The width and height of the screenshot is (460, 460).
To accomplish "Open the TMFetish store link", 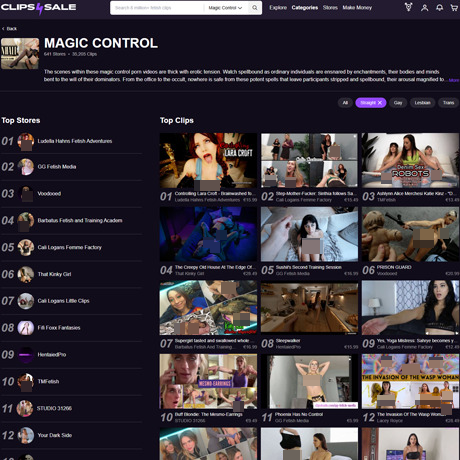I will click(x=48, y=382).
